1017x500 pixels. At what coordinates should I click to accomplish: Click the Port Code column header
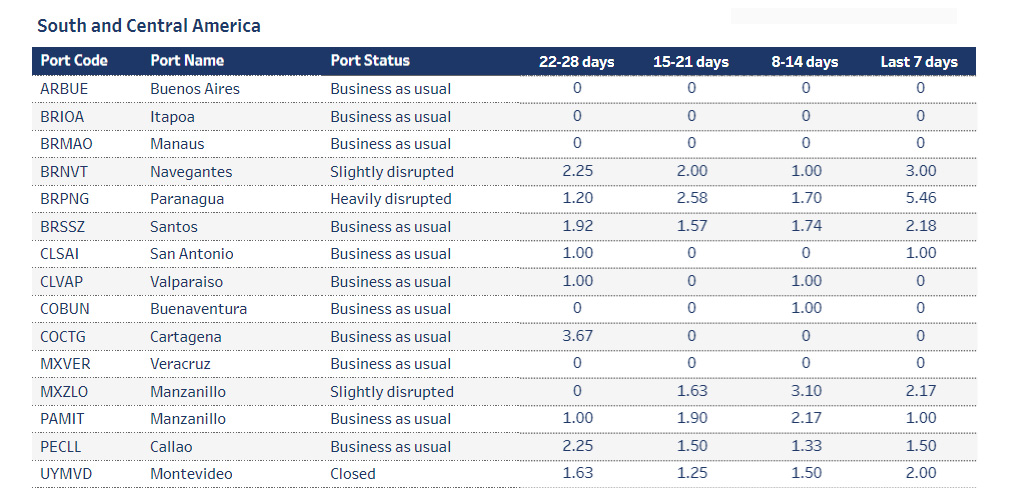pyautogui.click(x=74, y=61)
